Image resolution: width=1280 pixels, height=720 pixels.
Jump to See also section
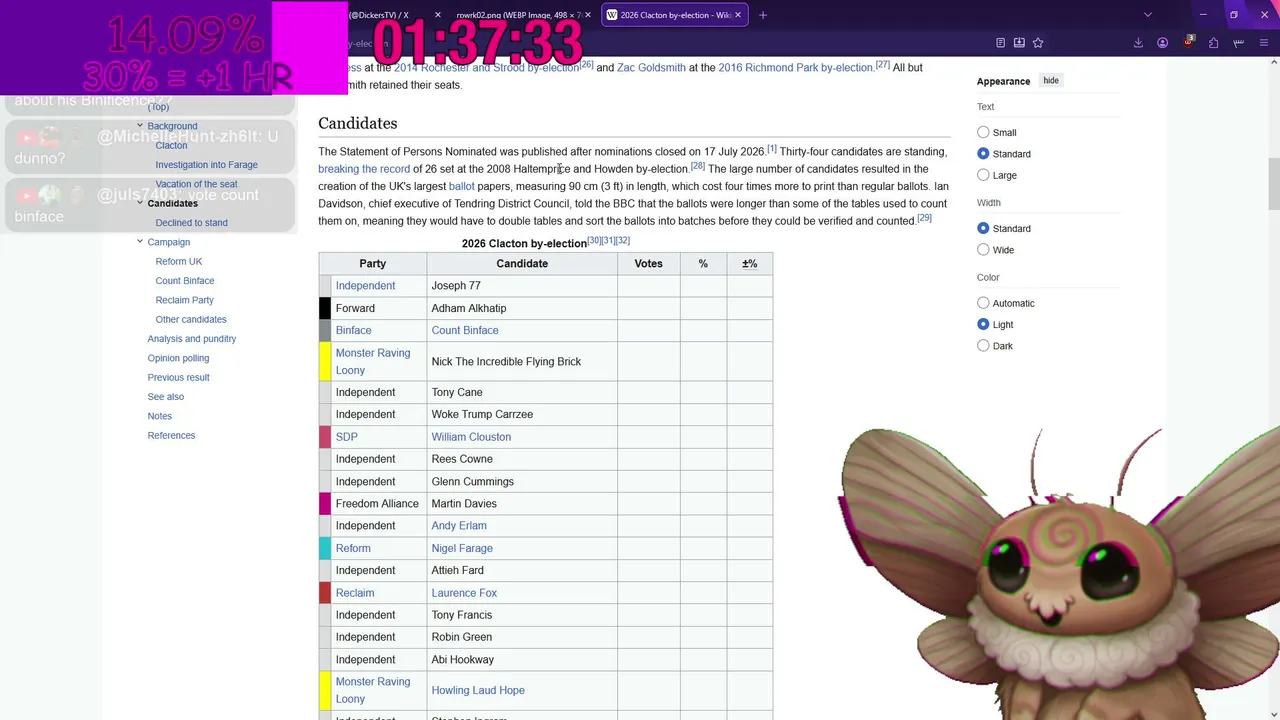point(165,397)
